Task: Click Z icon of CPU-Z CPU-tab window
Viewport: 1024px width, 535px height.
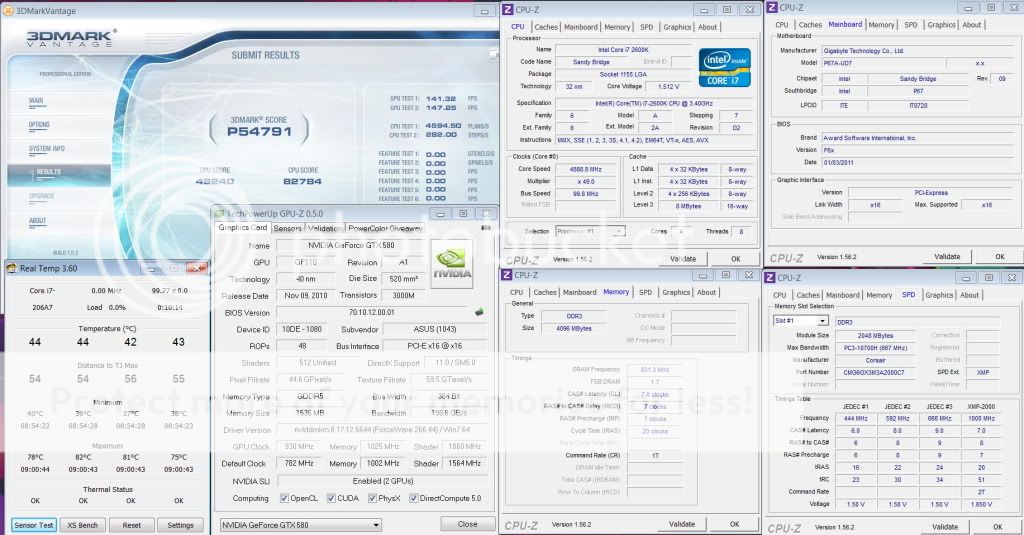Action: 508,10
